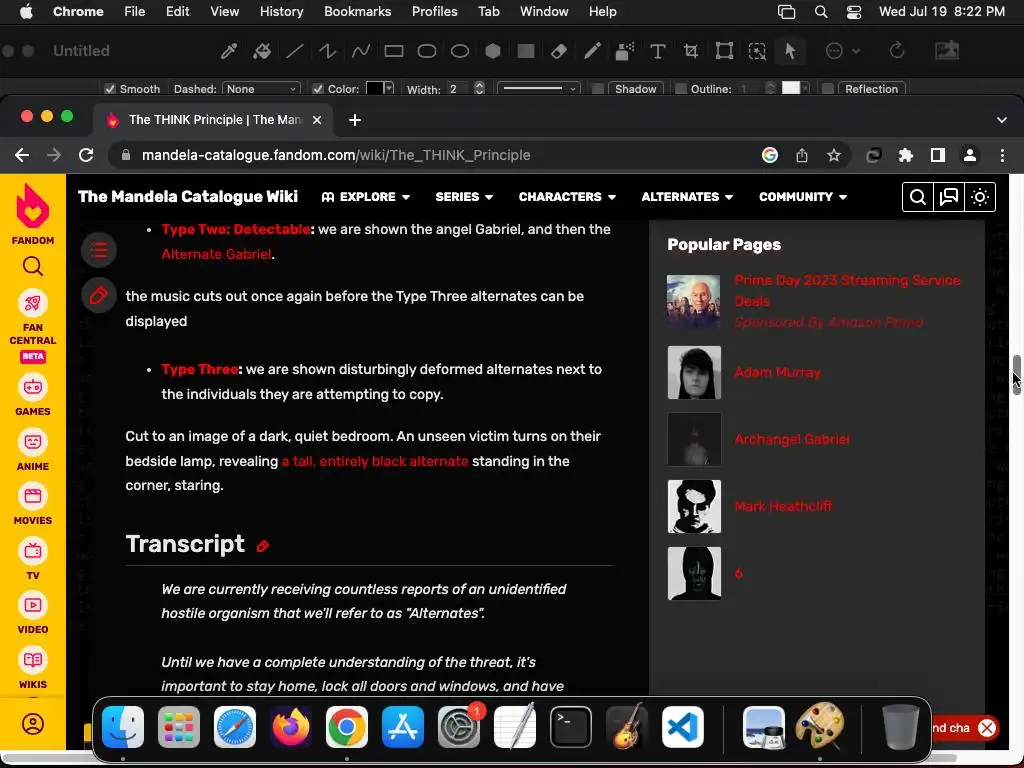
Task: Select the eraser tool
Action: [x=558, y=51]
